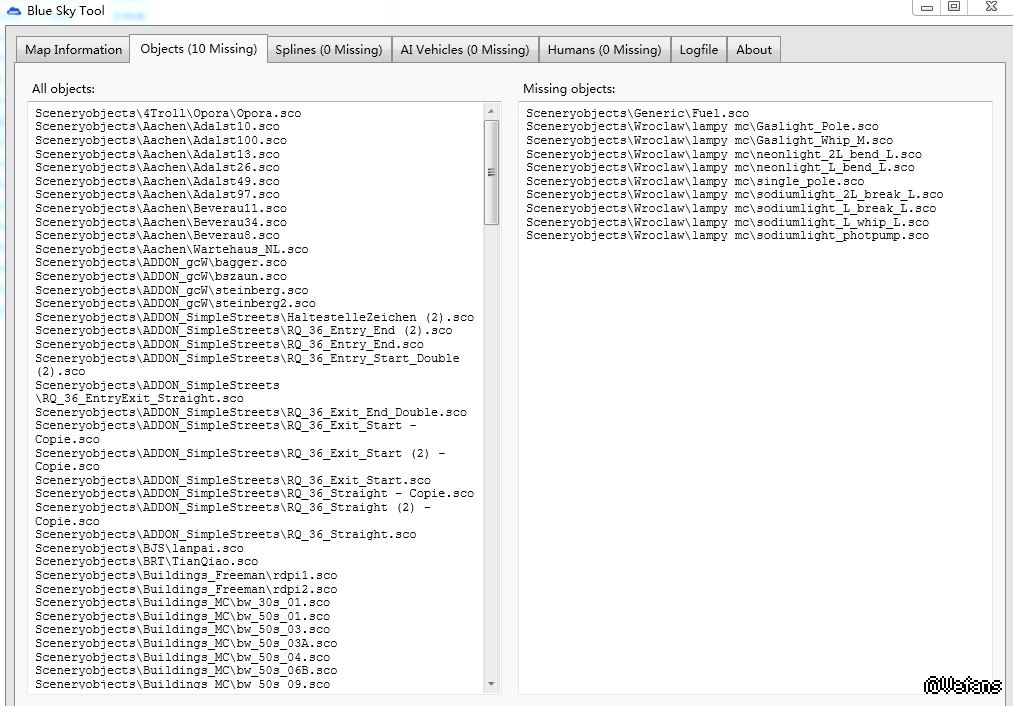Select missing sodiumlight_2L_break_L.sco entry

[x=734, y=194]
